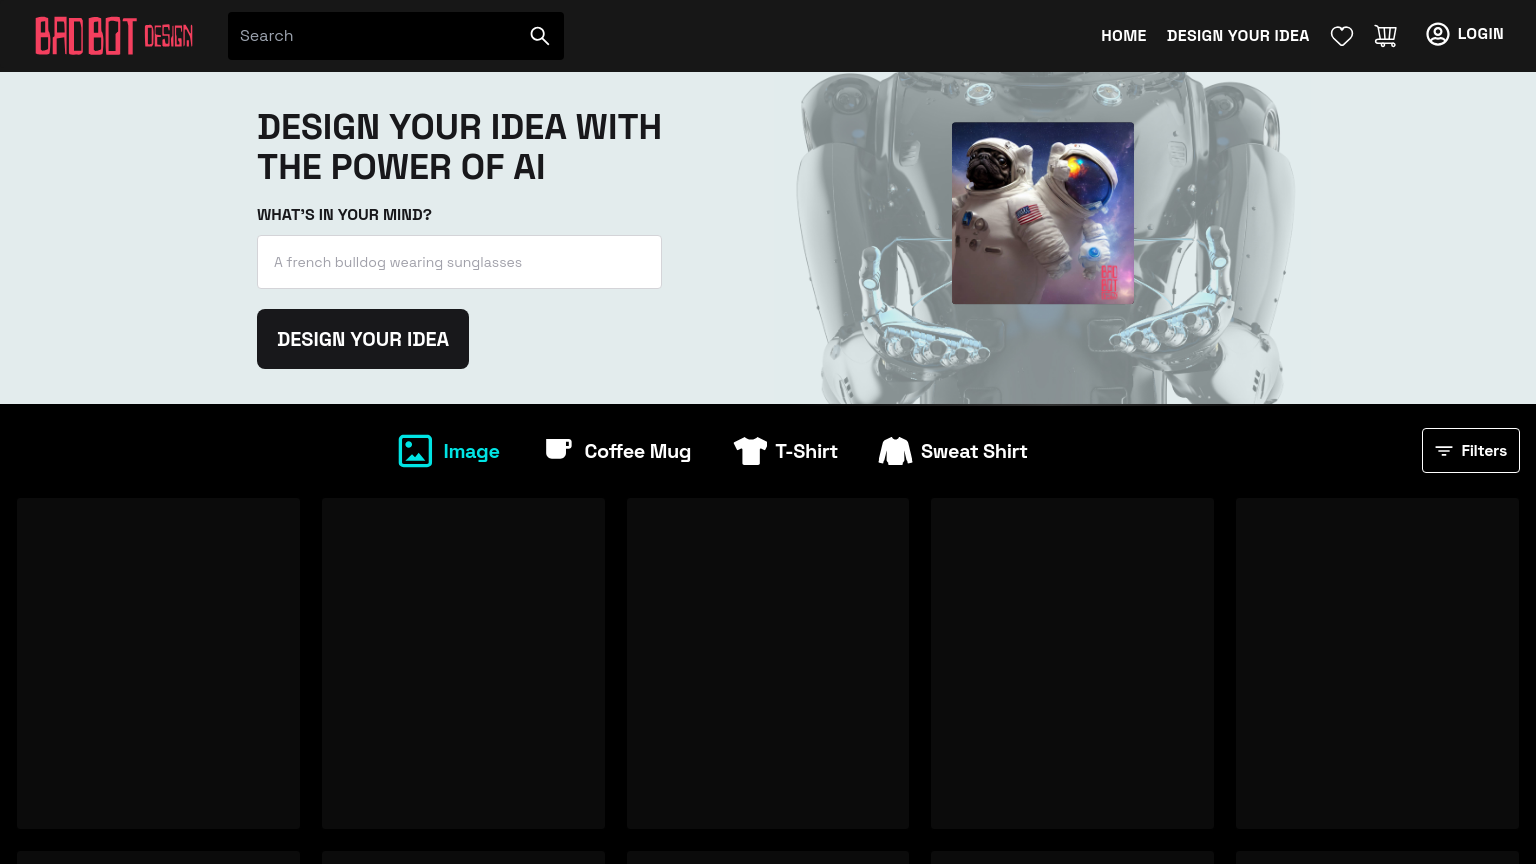
Task: Select the Sweat Shirt tab label
Action: [x=973, y=451]
